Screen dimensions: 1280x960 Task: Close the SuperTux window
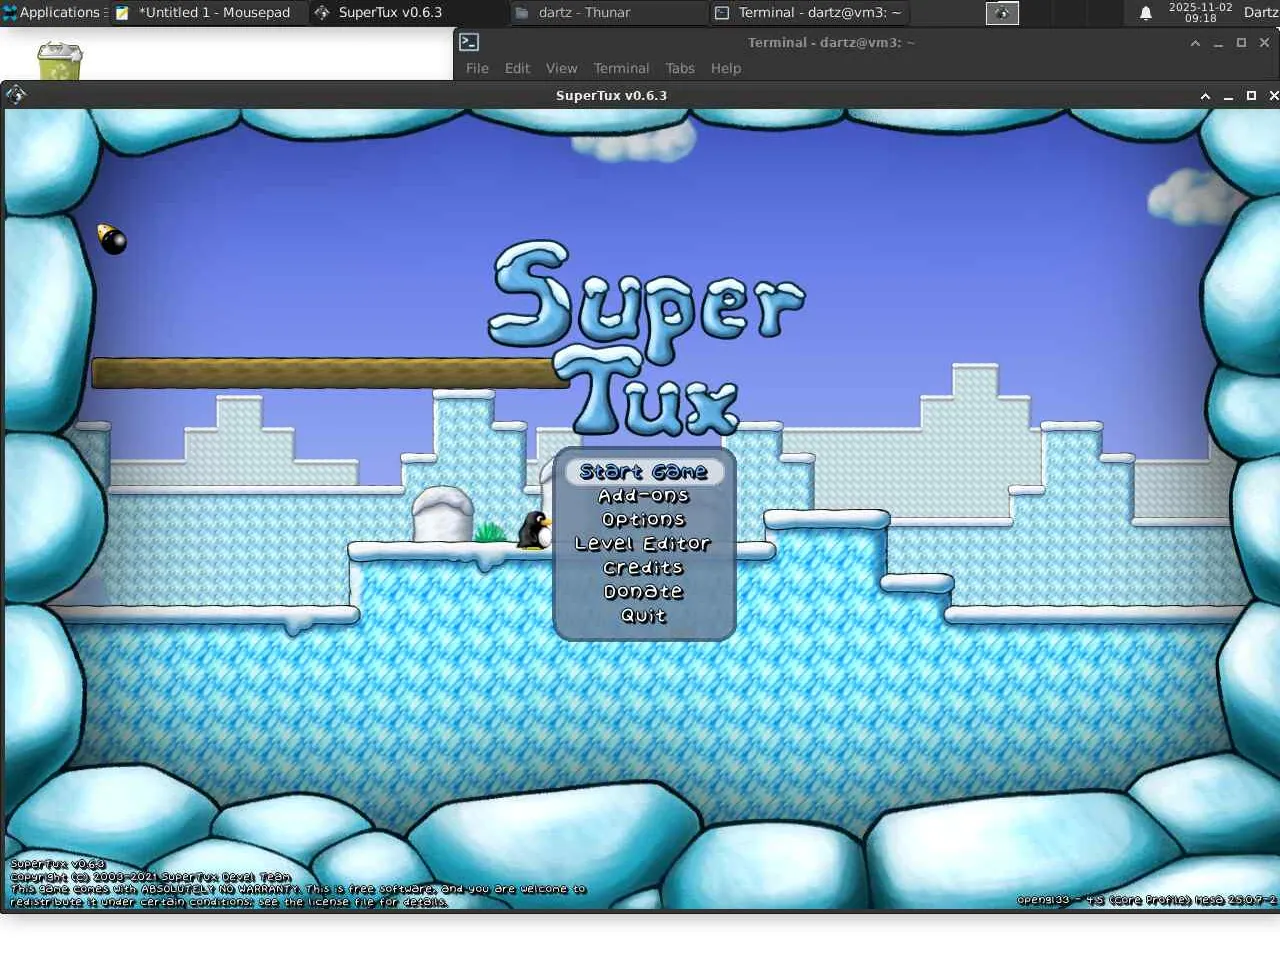click(x=1273, y=96)
